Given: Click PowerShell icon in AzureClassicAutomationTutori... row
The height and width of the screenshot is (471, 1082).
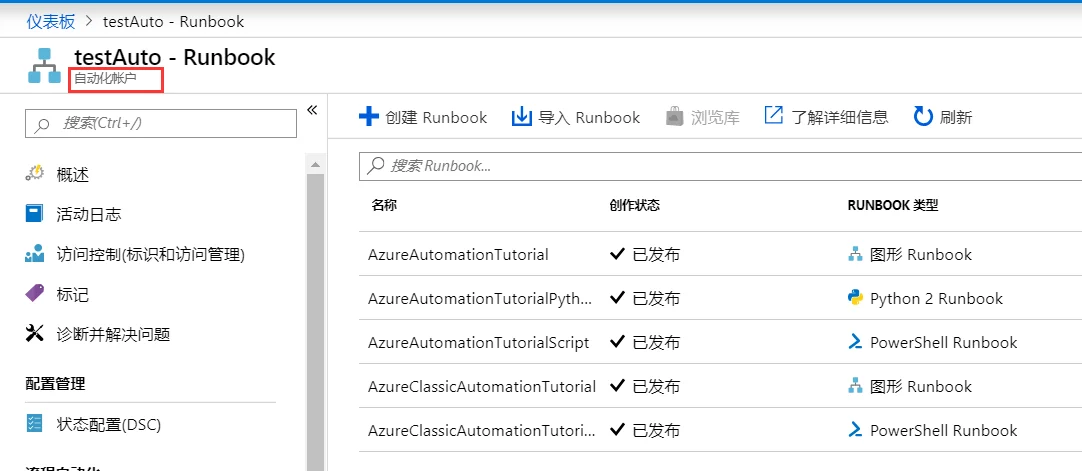Looking at the screenshot, I should (x=856, y=430).
